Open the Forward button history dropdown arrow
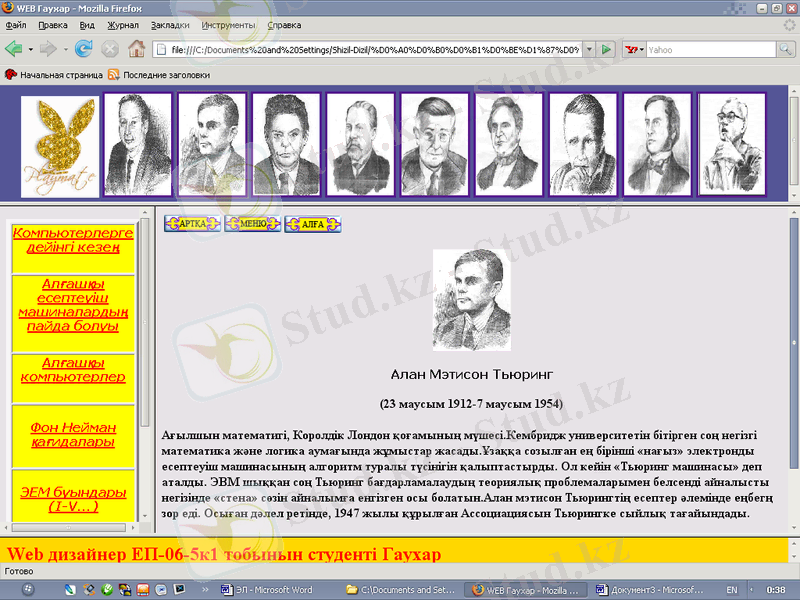This screenshot has width=800, height=600. click(x=65, y=49)
